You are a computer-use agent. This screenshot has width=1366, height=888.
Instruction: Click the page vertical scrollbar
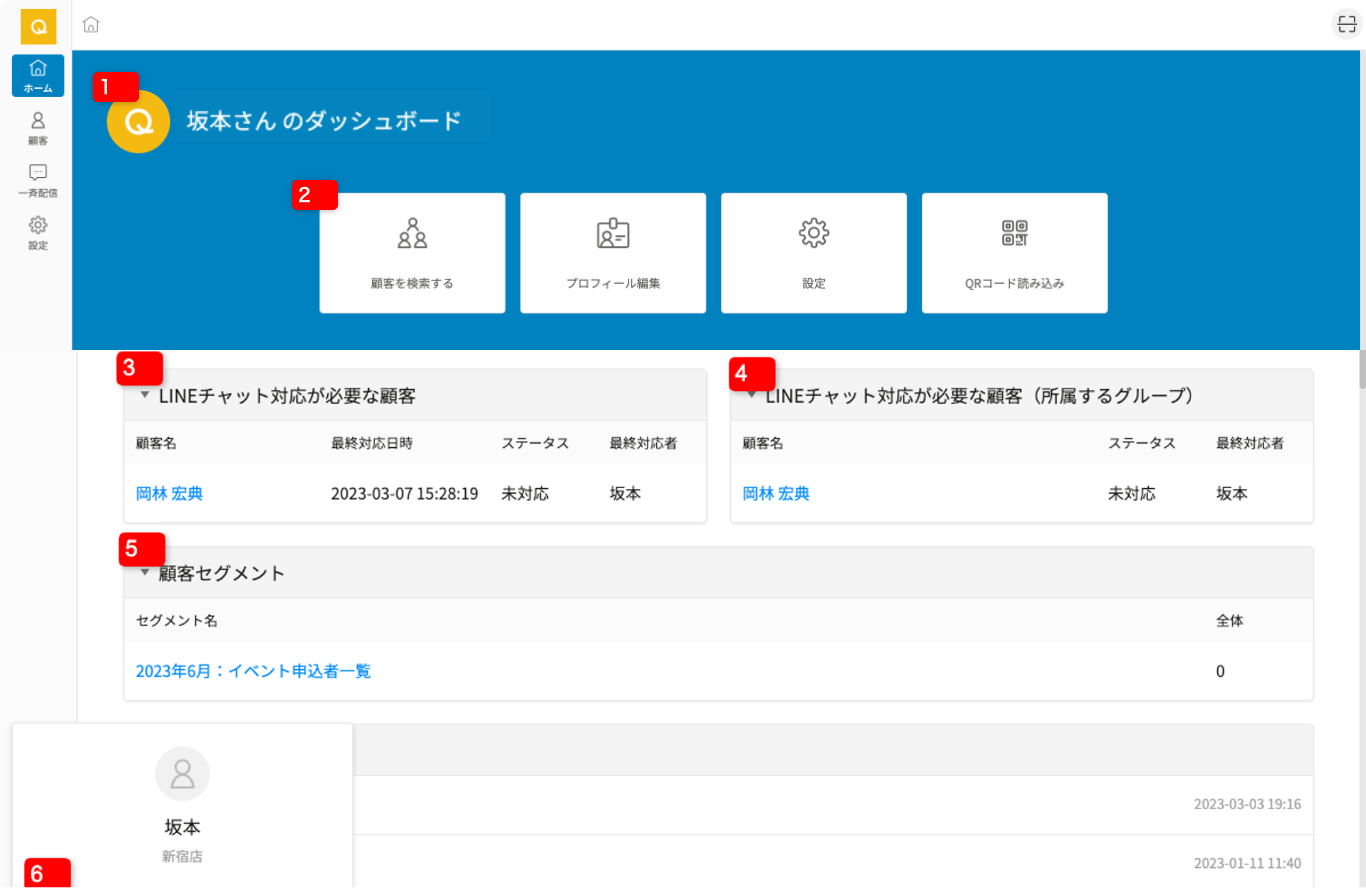point(1360,370)
